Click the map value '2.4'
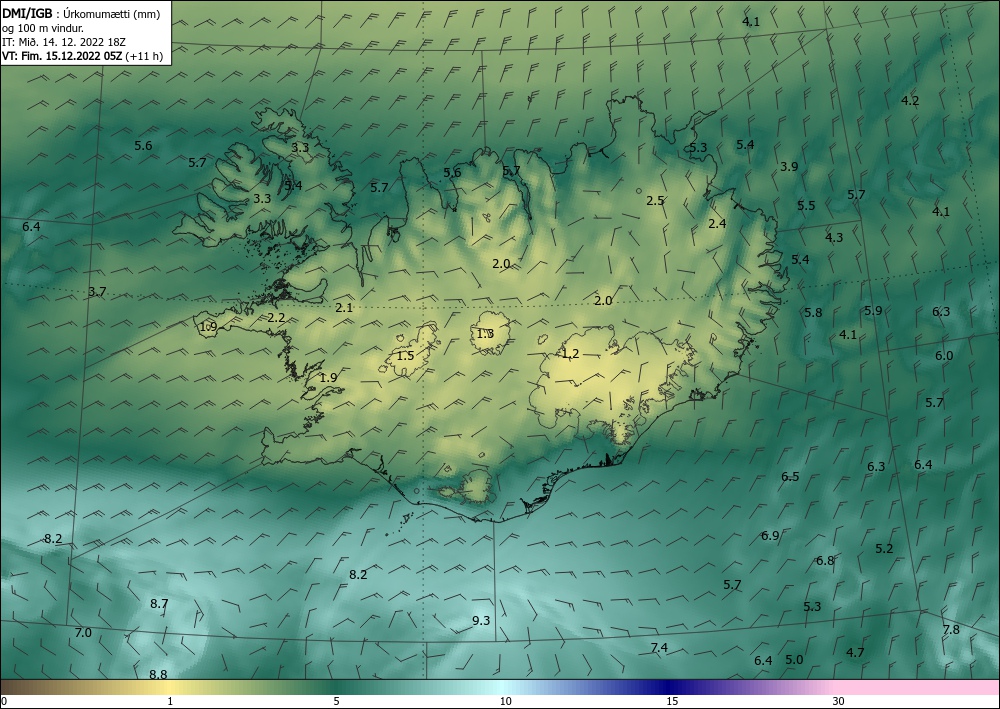The width and height of the screenshot is (1000, 709). pyautogui.click(x=717, y=223)
